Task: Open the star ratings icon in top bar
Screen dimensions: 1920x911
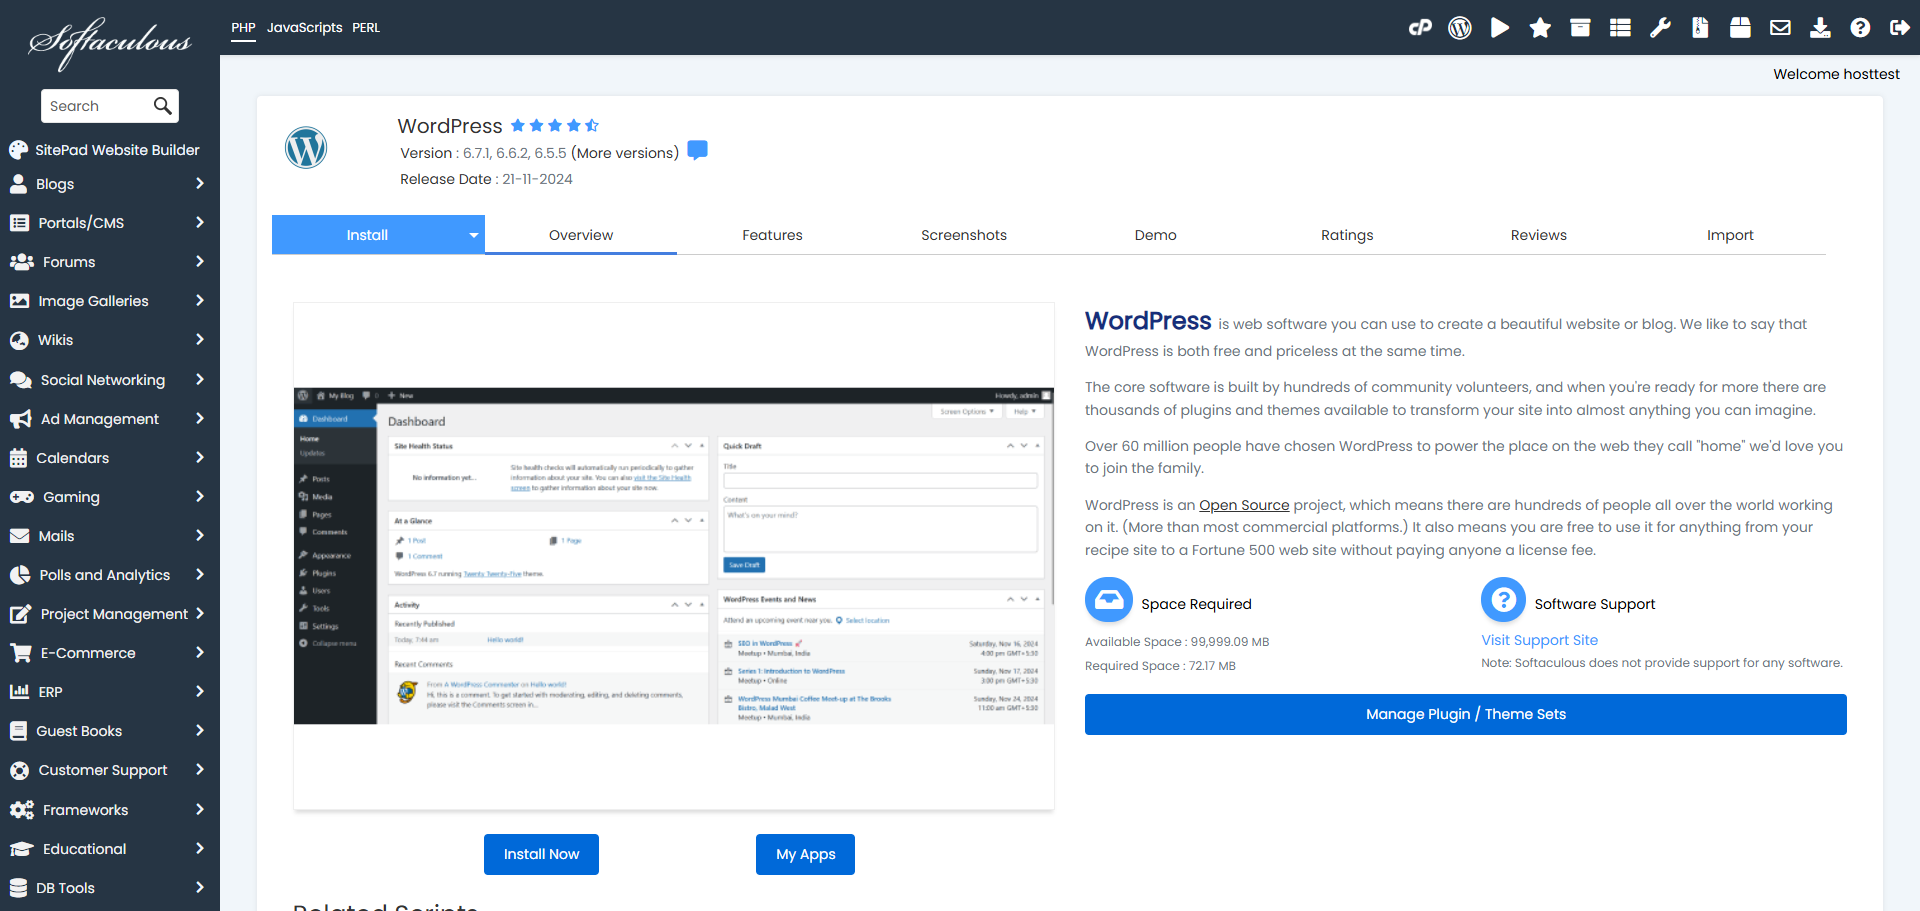Action: (x=1540, y=28)
